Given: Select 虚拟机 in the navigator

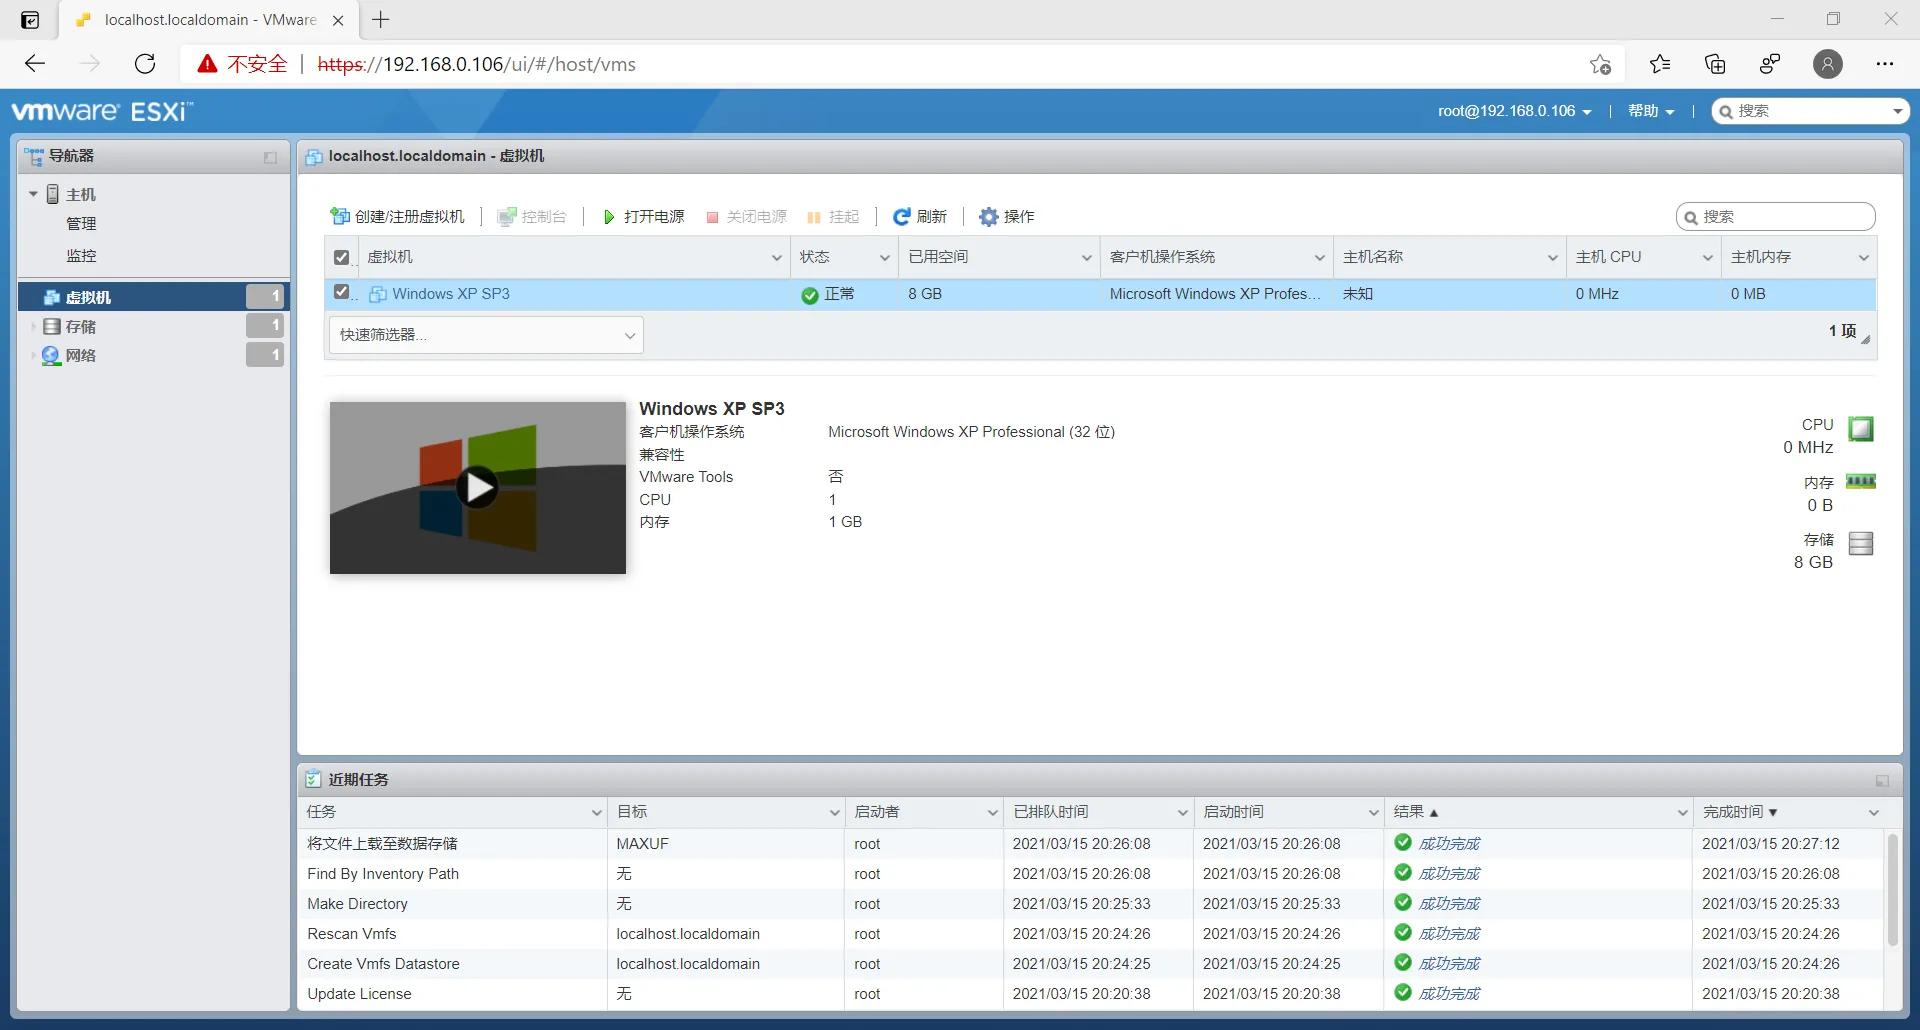Looking at the screenshot, I should click(x=154, y=297).
